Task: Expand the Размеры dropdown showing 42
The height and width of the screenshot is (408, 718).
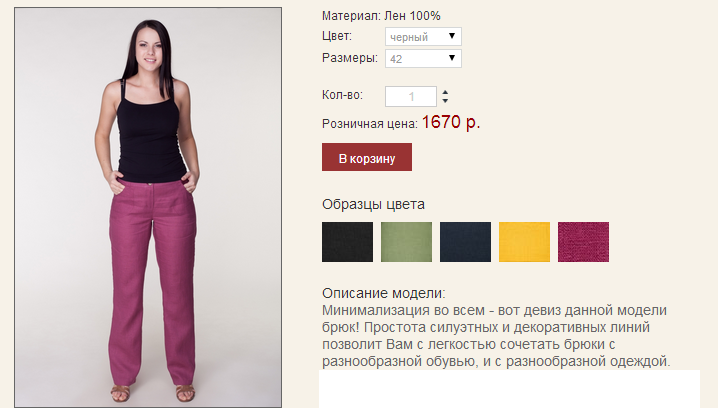Action: pyautogui.click(x=423, y=59)
